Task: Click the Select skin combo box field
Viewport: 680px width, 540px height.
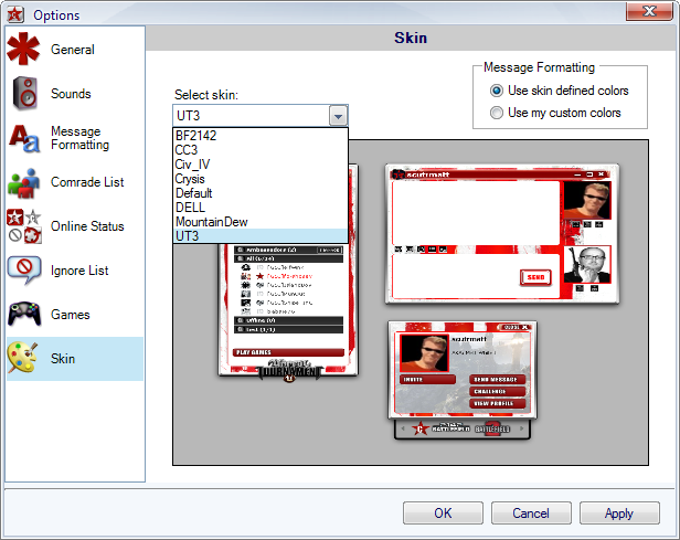Action: coord(260,116)
